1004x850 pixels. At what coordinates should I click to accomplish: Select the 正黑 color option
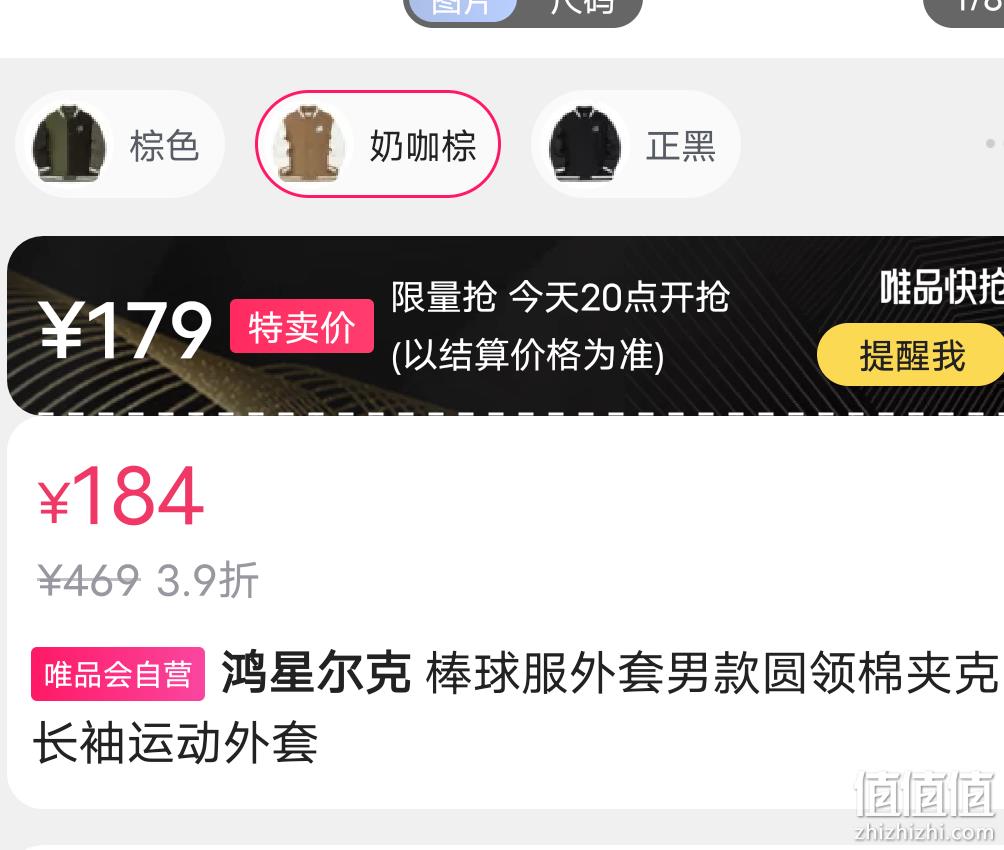point(636,144)
